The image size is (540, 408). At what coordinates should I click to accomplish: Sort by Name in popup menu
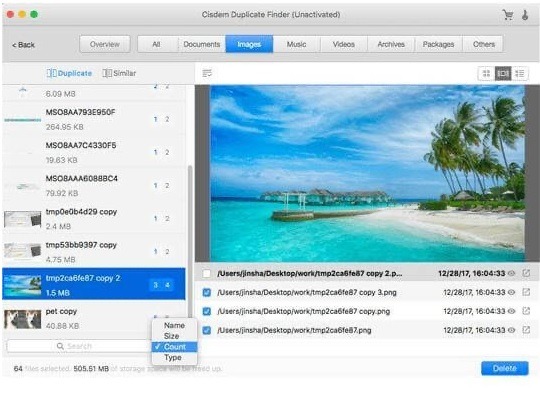[174, 325]
